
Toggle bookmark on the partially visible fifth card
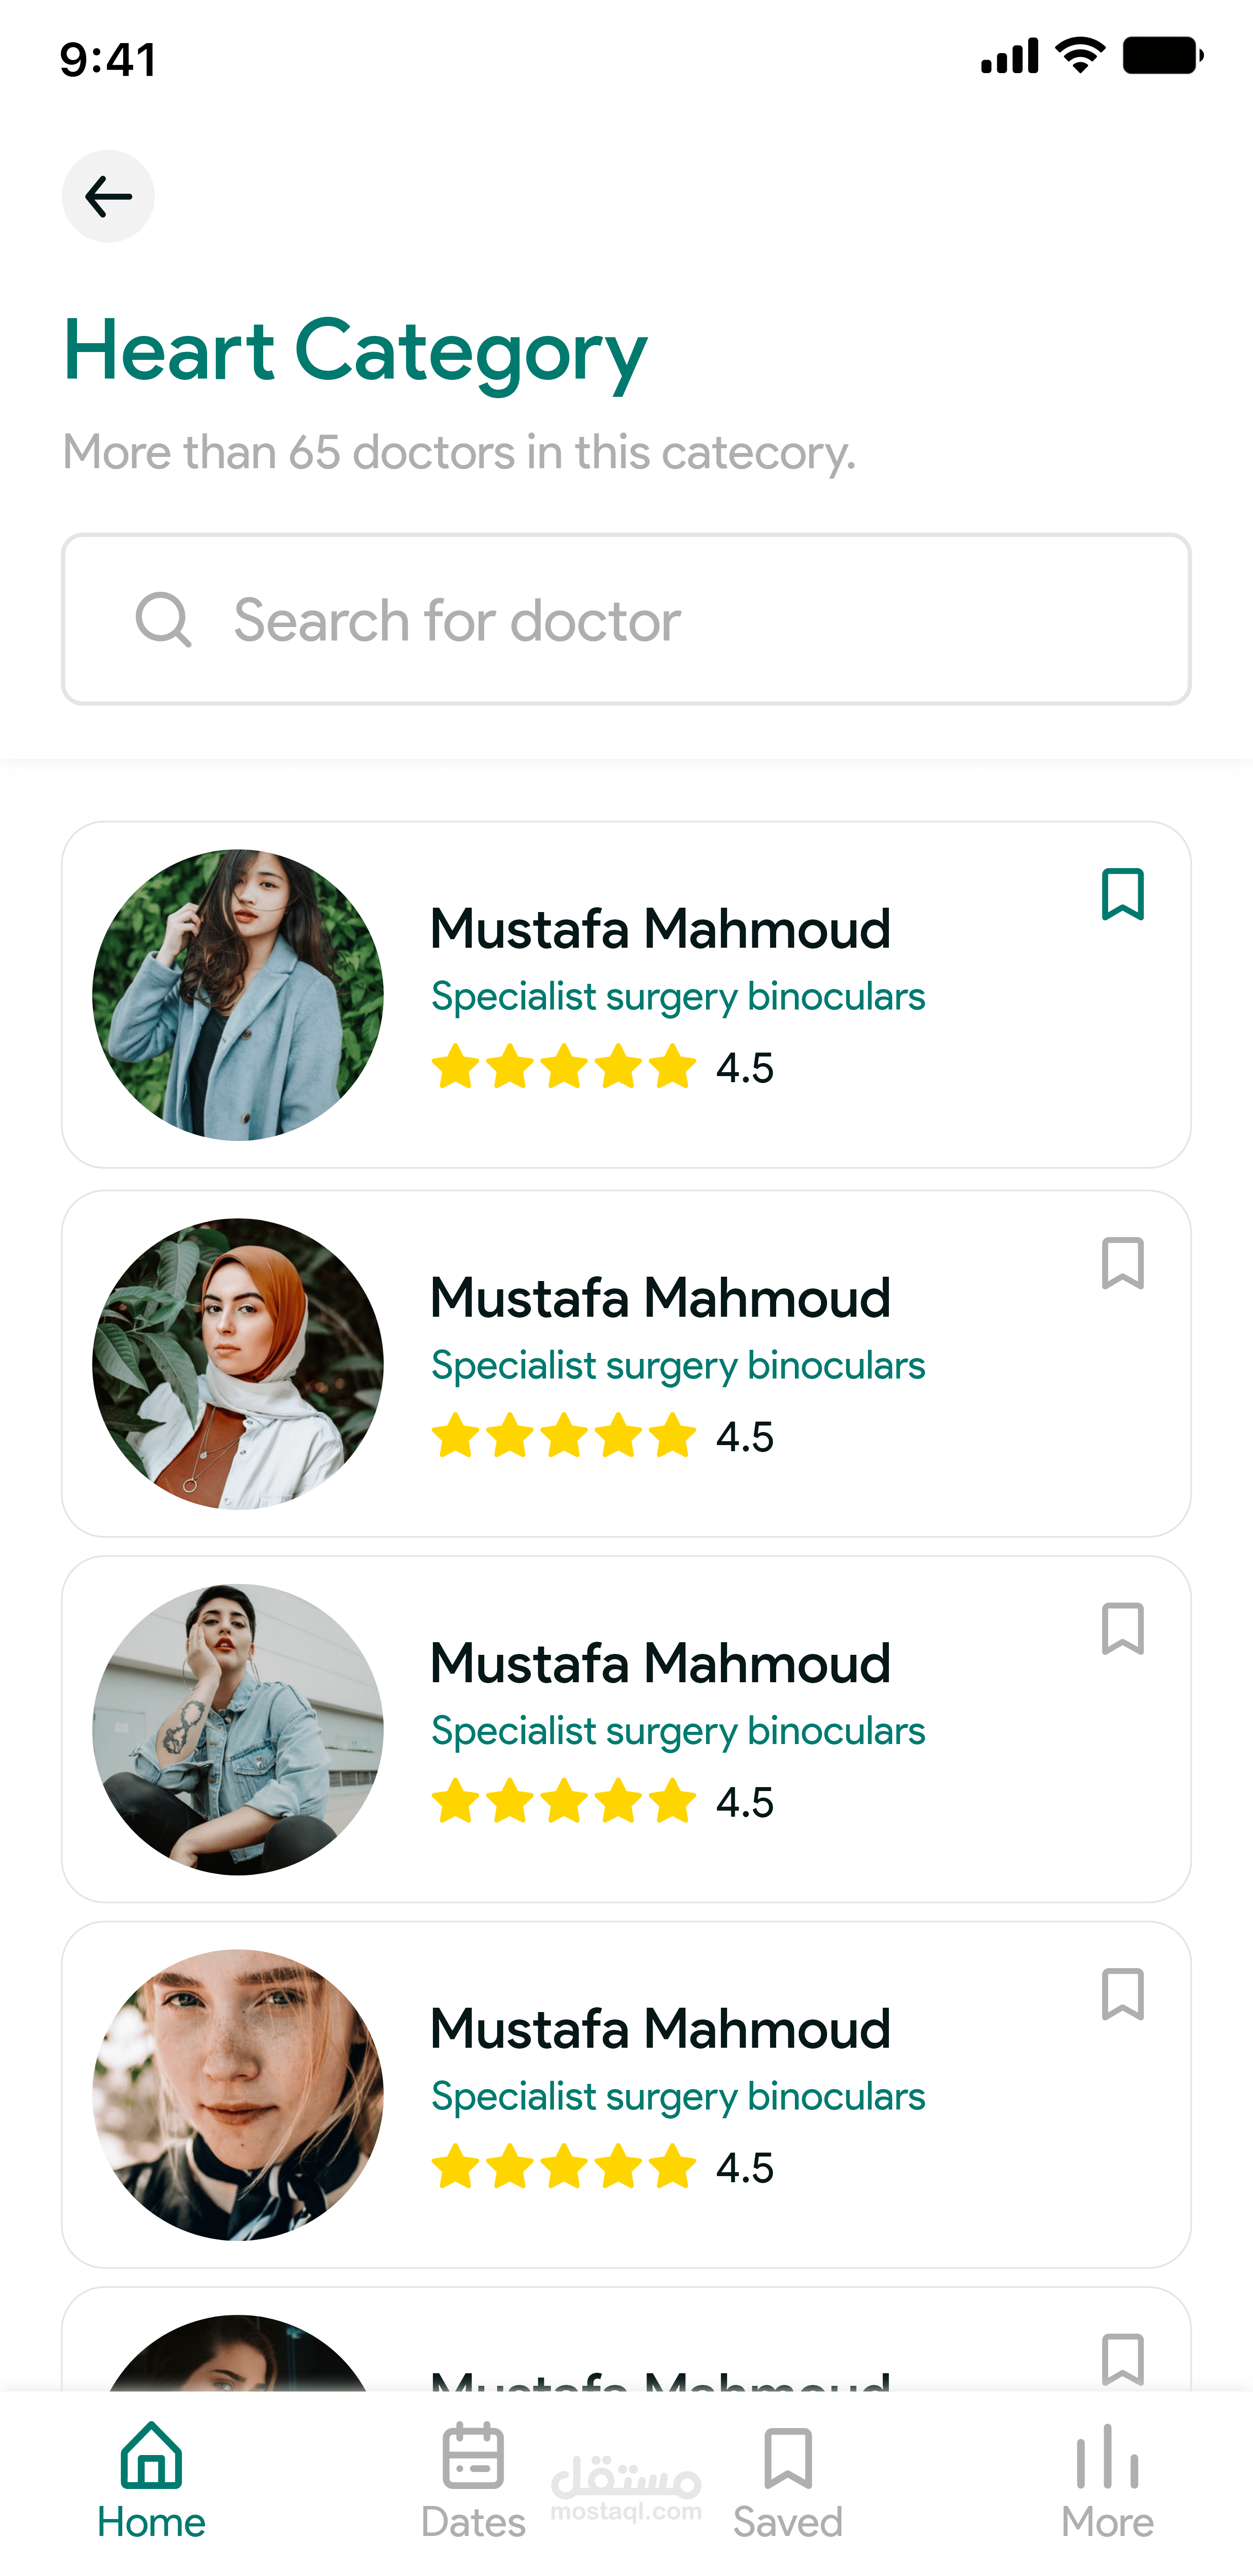coord(1122,2359)
